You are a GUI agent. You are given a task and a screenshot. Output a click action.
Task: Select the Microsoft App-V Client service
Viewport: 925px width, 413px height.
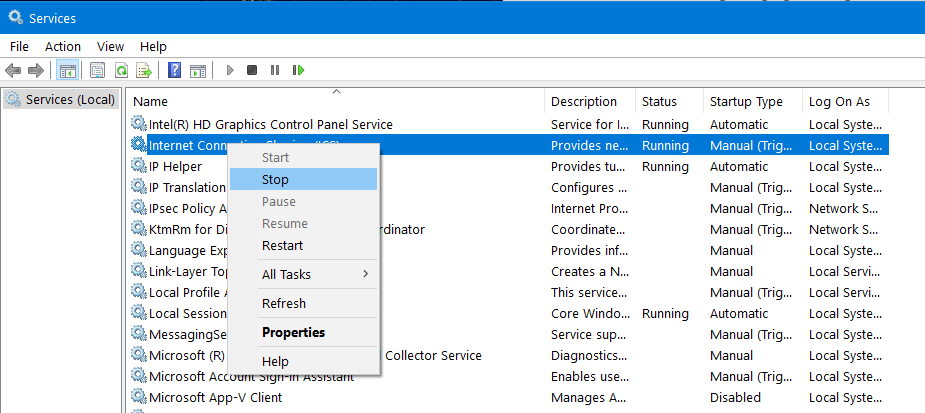point(215,397)
